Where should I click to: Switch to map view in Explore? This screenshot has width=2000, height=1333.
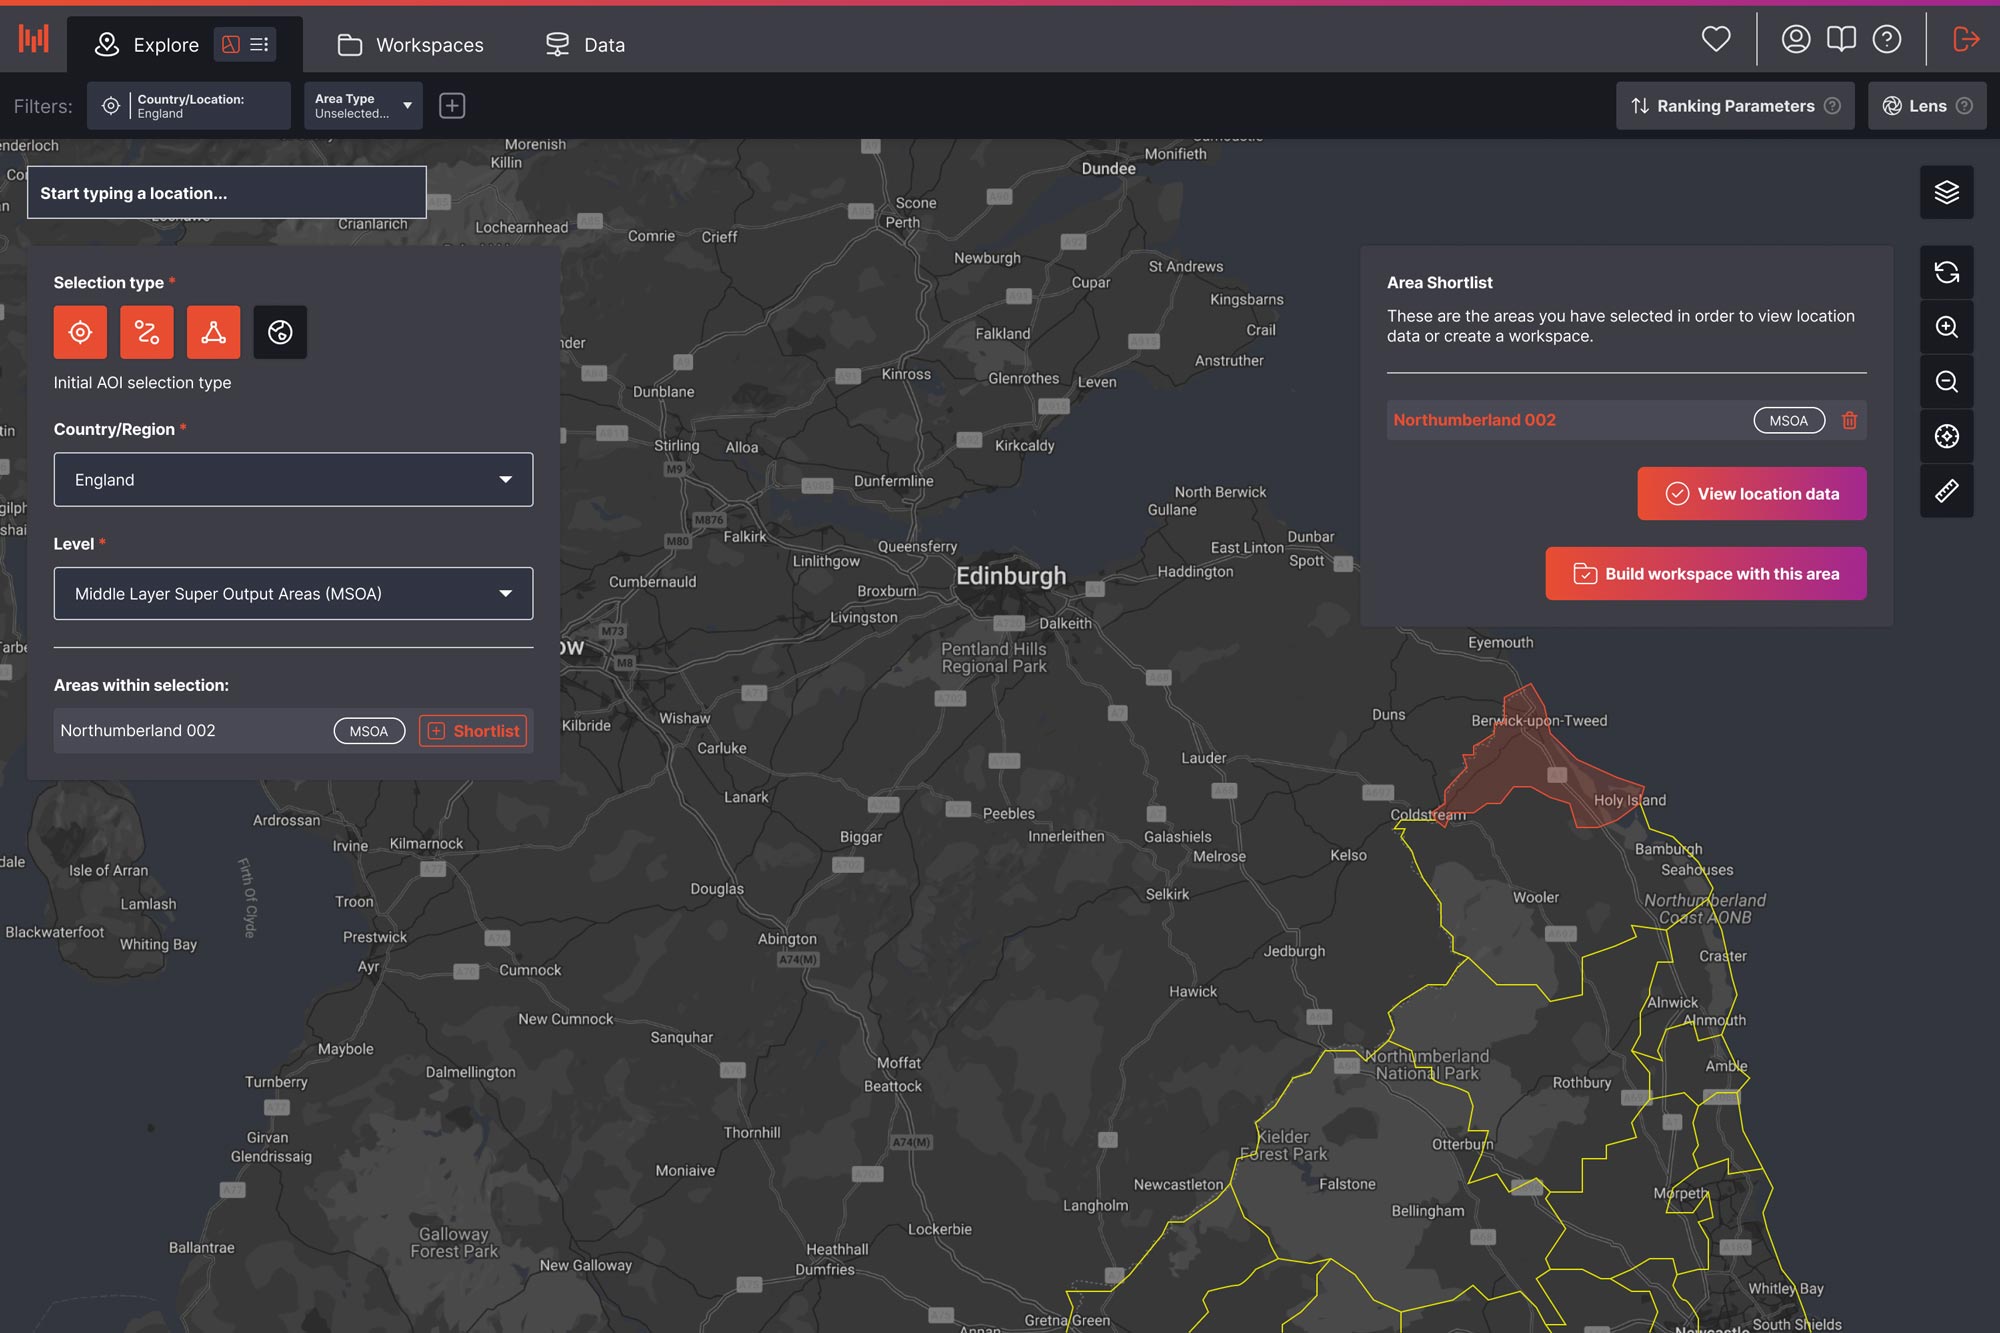tap(231, 44)
